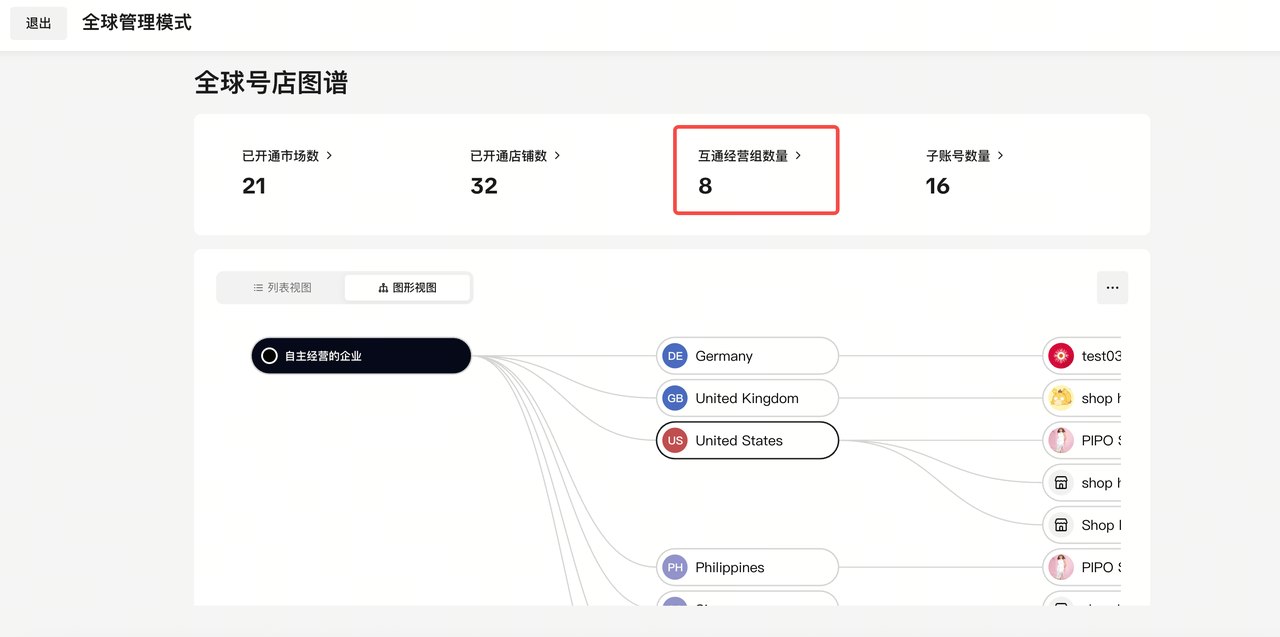This screenshot has width=1280, height=637.
Task: Click the GB badge for United Kingdom
Action: (675, 398)
